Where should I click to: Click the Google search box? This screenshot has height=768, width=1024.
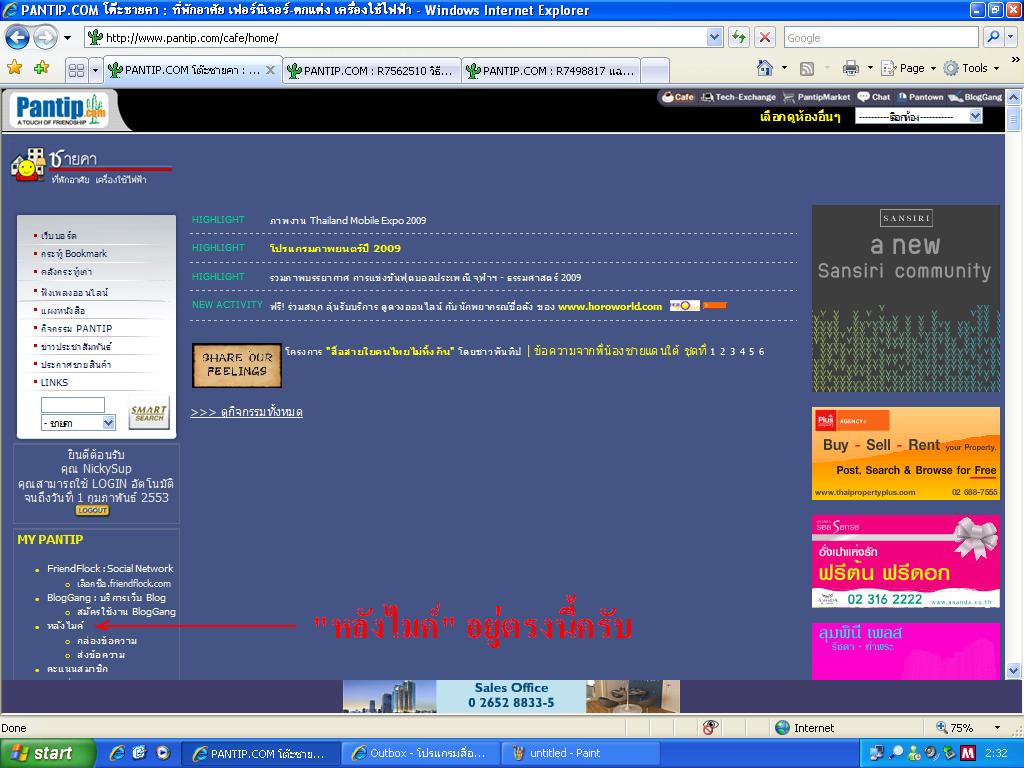click(x=881, y=38)
